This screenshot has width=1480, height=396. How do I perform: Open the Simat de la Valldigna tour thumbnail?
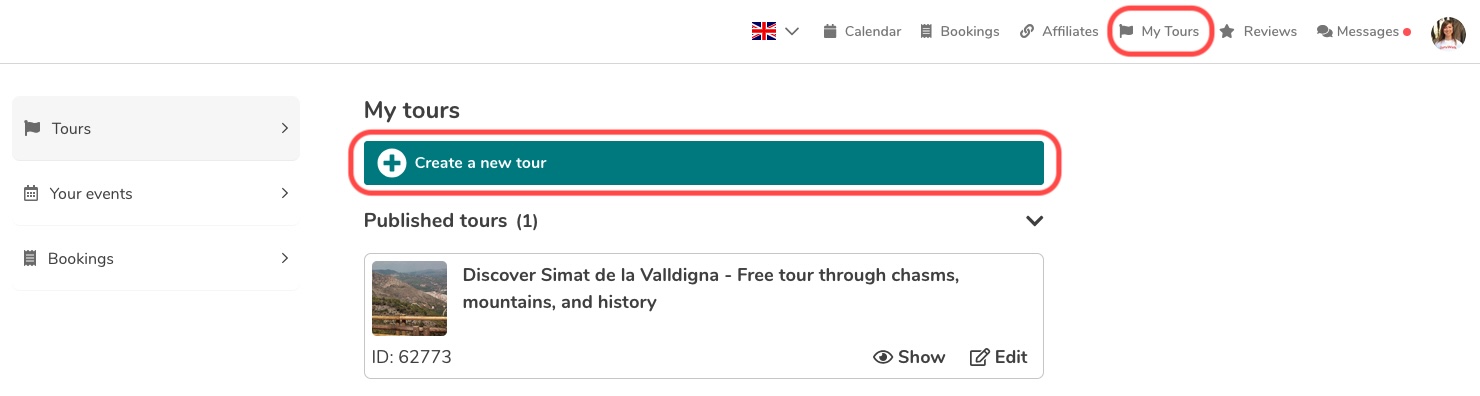coord(409,298)
